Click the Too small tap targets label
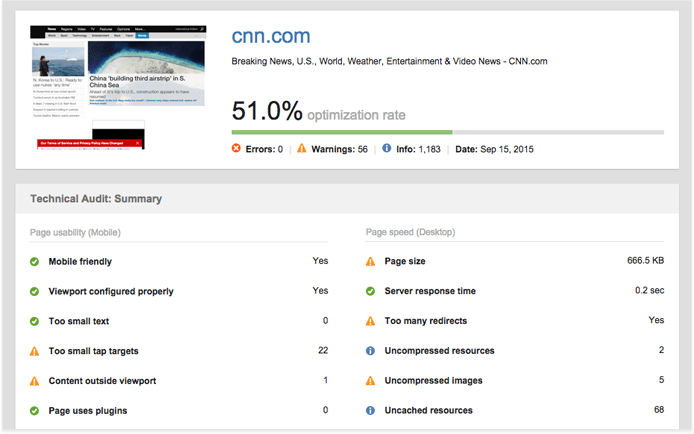Image resolution: width=694 pixels, height=434 pixels. point(93,351)
